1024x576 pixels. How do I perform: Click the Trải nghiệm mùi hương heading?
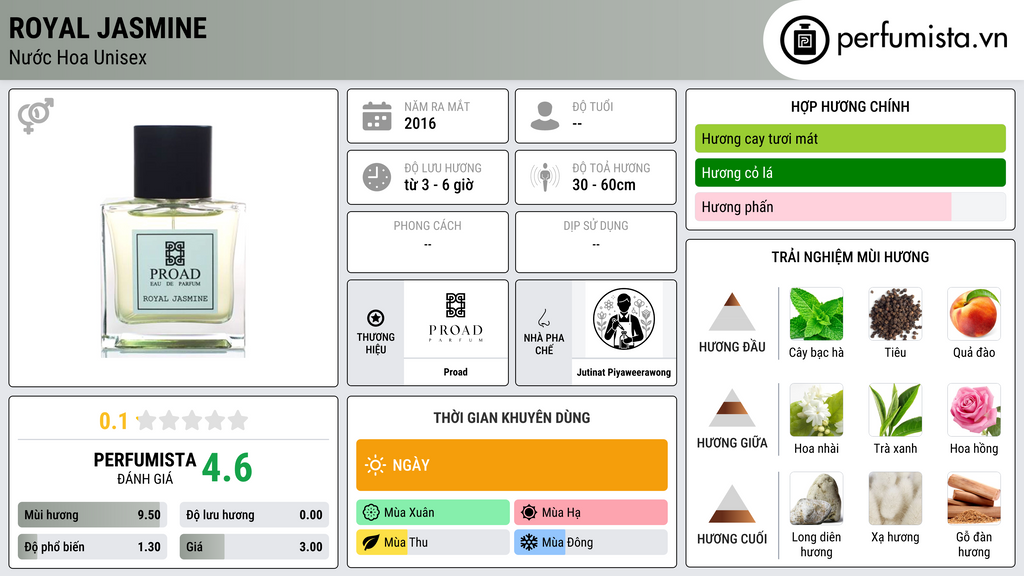point(850,257)
